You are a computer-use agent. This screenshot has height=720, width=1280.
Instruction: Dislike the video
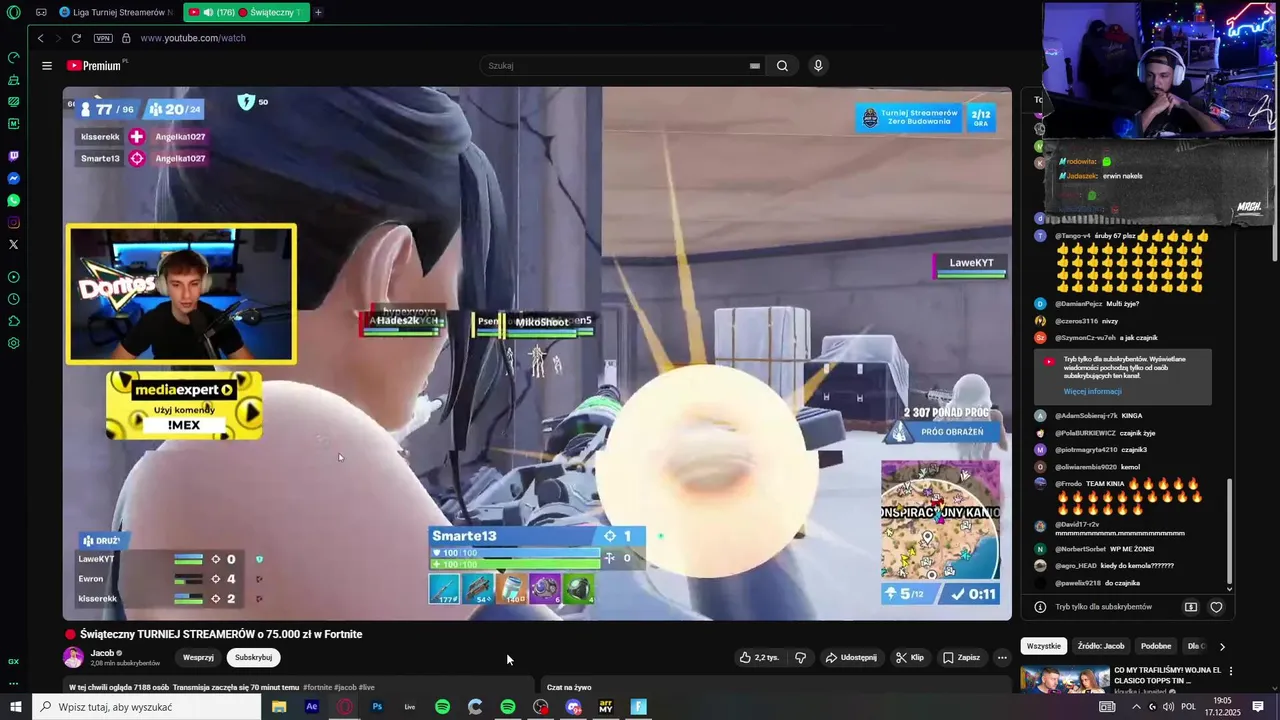pos(800,657)
